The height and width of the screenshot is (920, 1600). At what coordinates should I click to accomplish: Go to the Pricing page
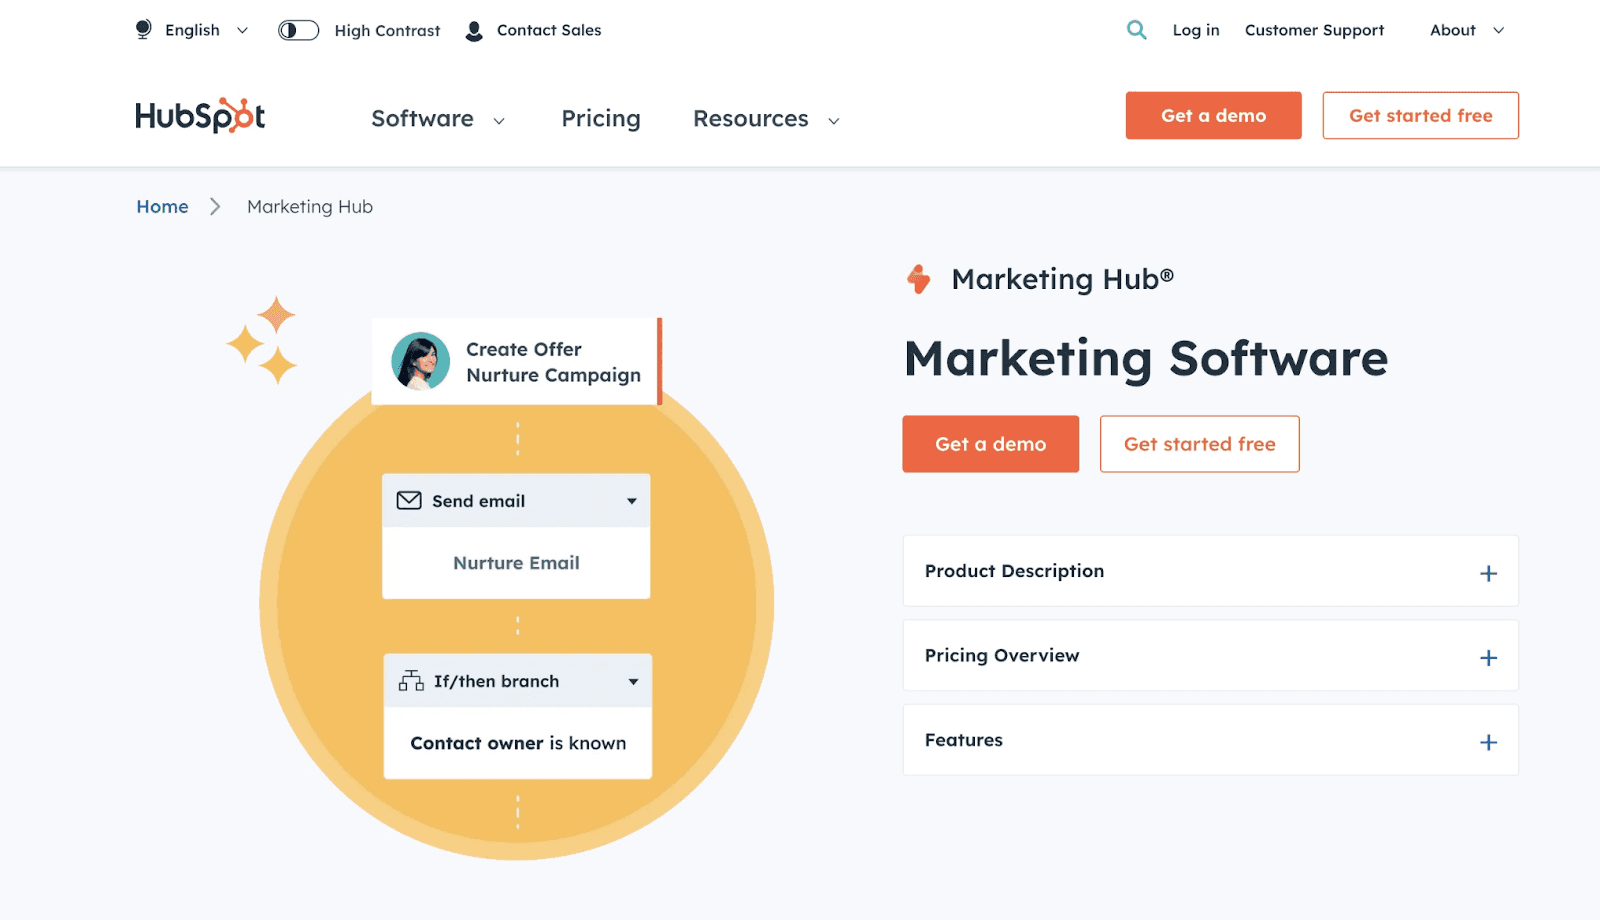[x=601, y=119]
